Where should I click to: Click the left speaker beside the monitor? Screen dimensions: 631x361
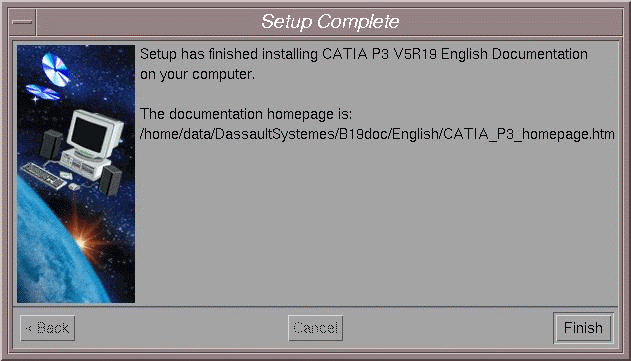51,144
